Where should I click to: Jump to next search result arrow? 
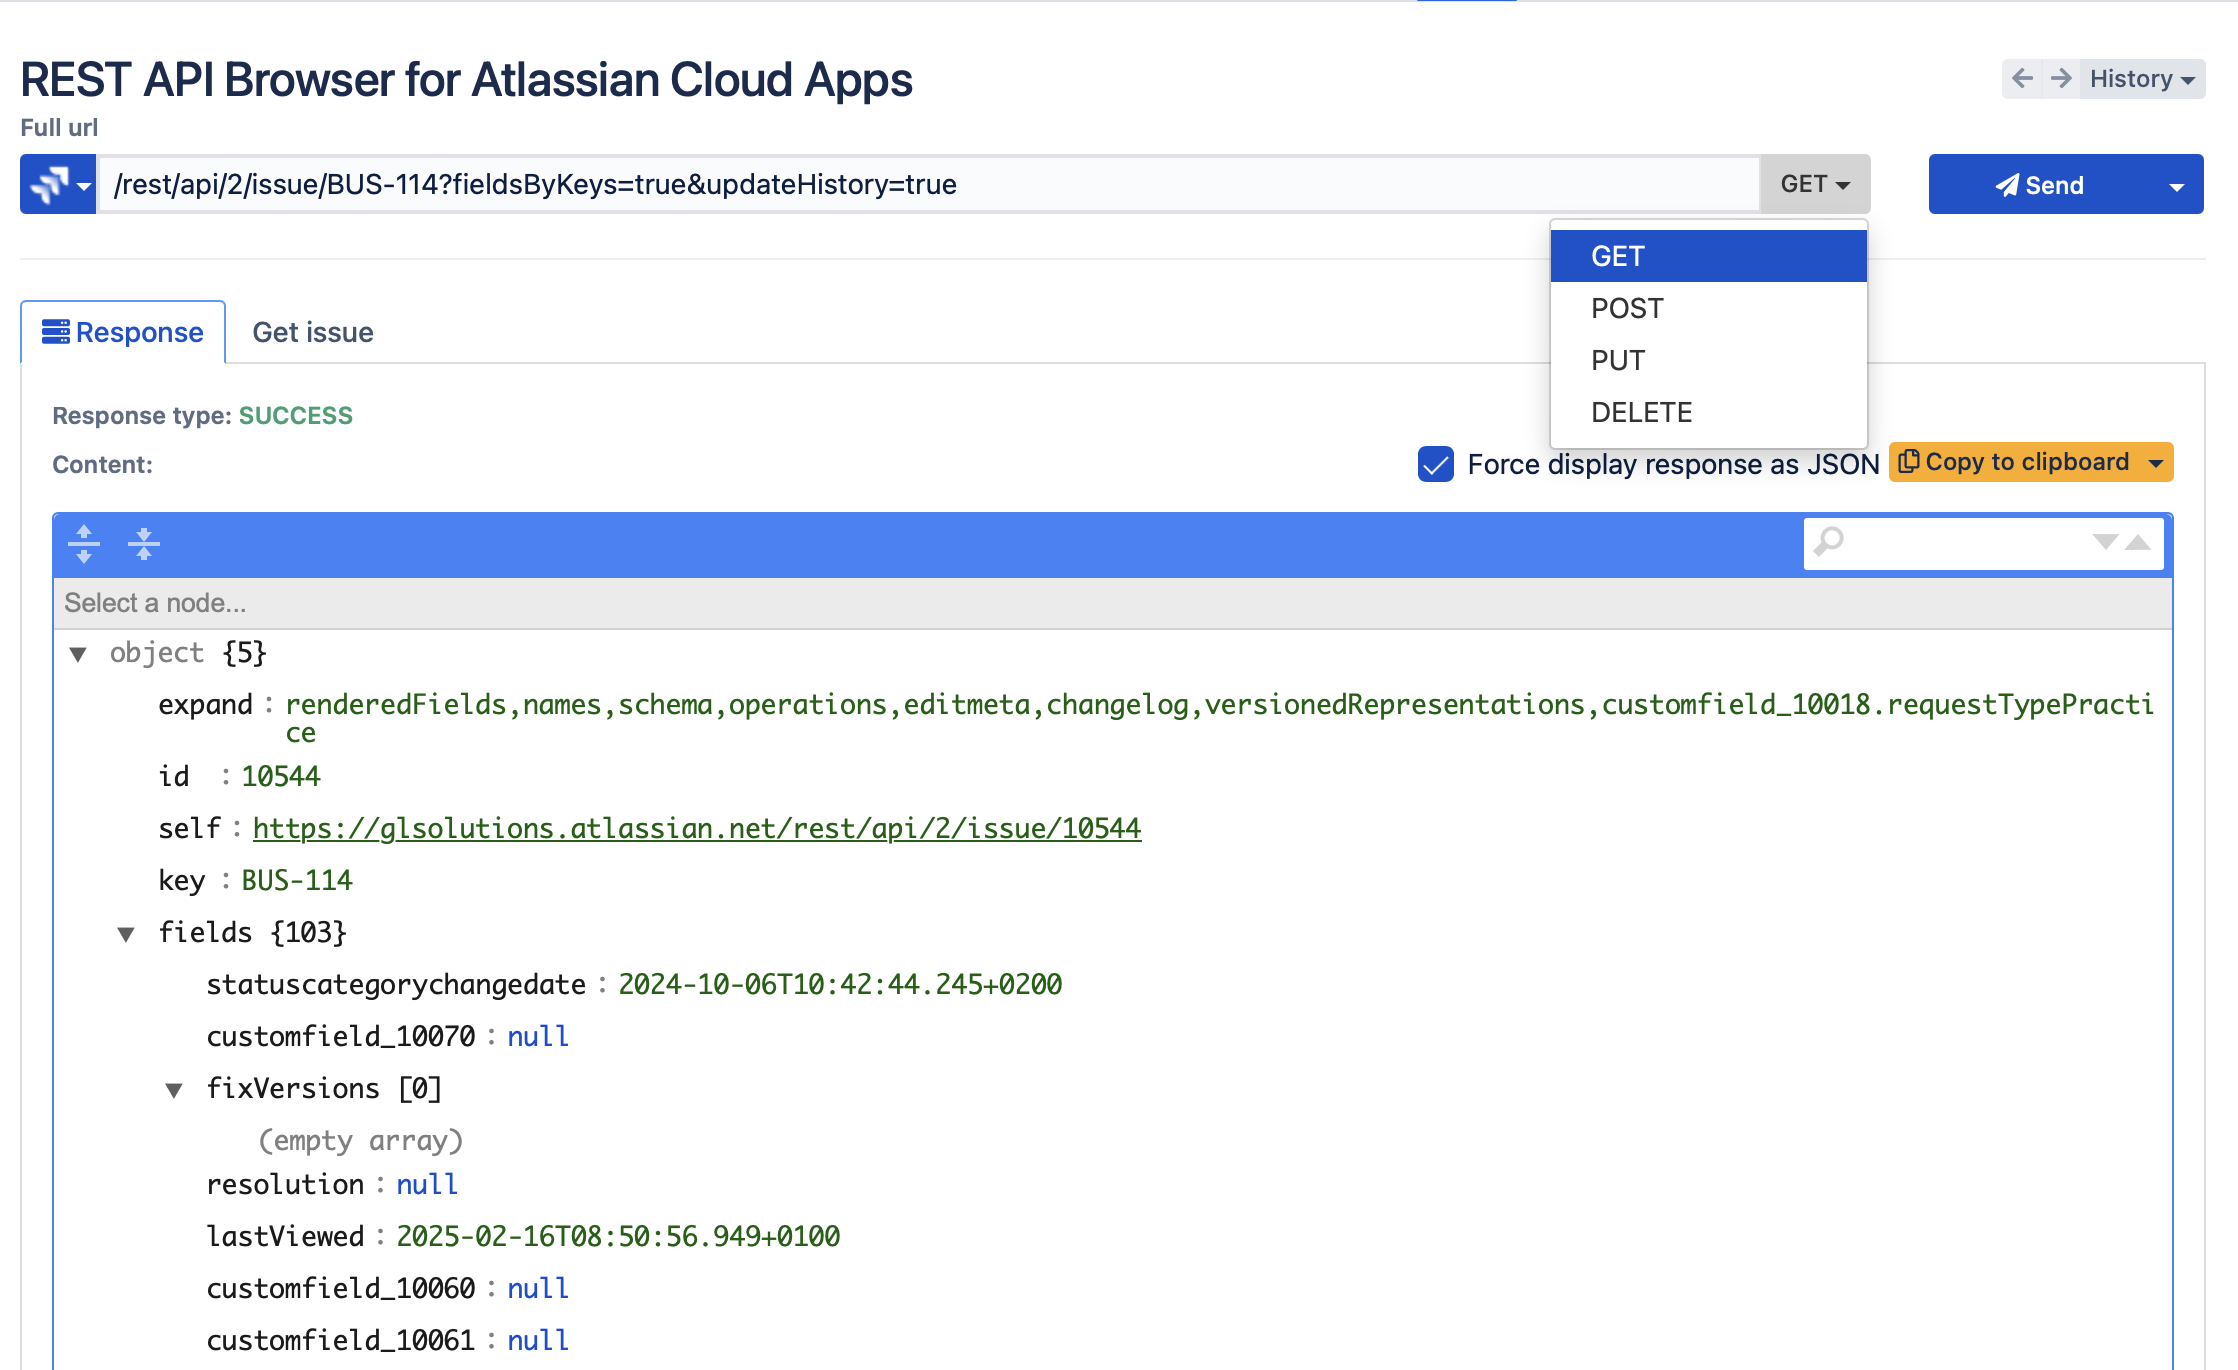[2105, 542]
